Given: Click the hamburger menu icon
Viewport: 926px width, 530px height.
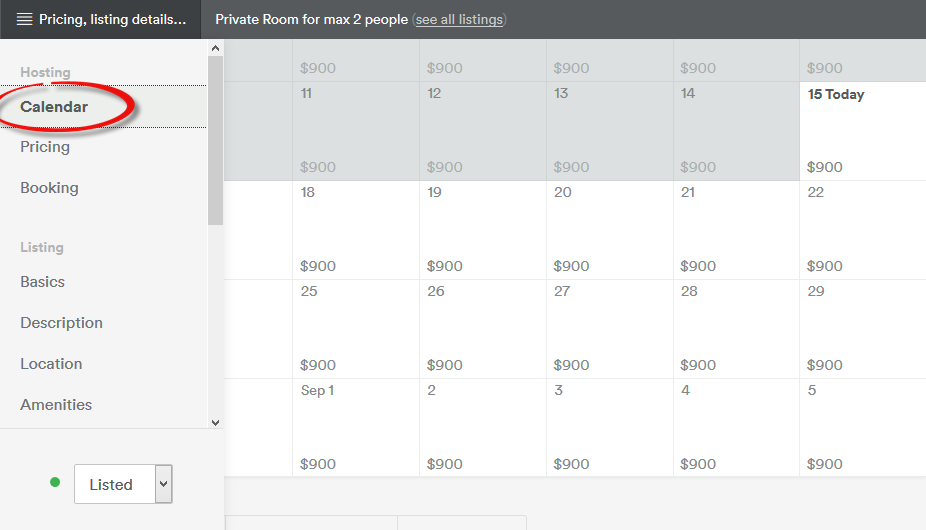Looking at the screenshot, I should (24, 20).
